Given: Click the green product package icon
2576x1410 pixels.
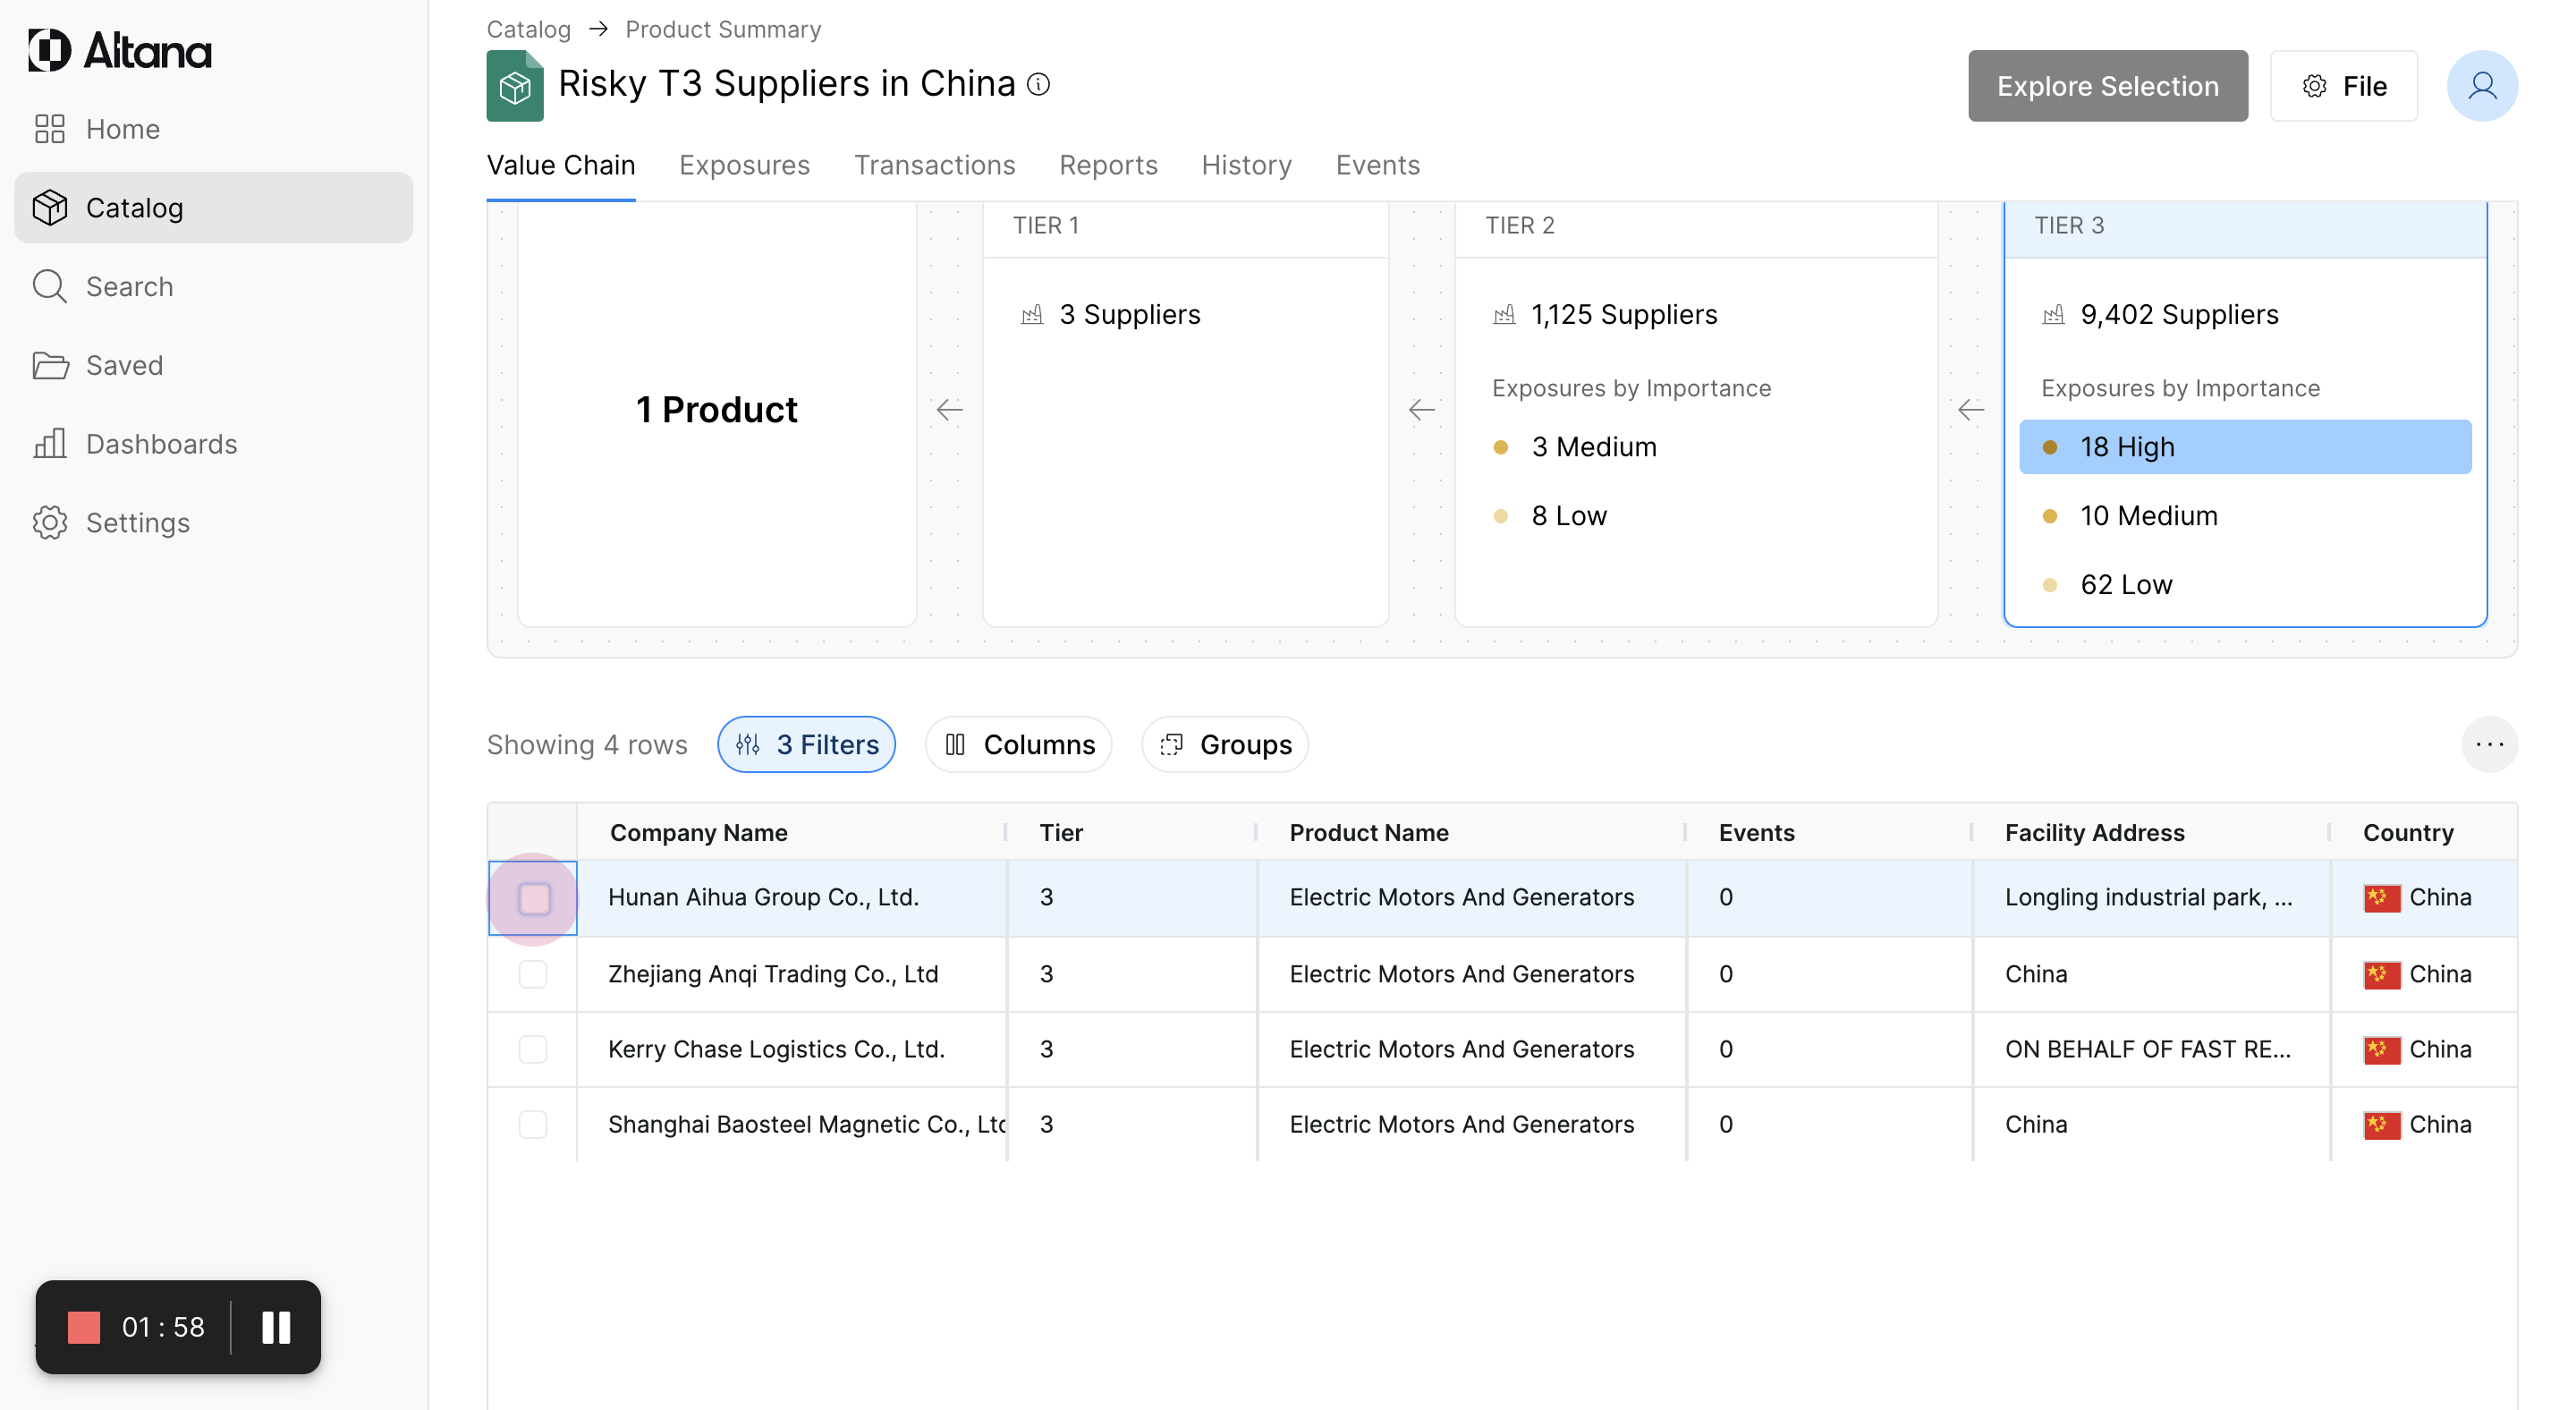Looking at the screenshot, I should [515, 87].
